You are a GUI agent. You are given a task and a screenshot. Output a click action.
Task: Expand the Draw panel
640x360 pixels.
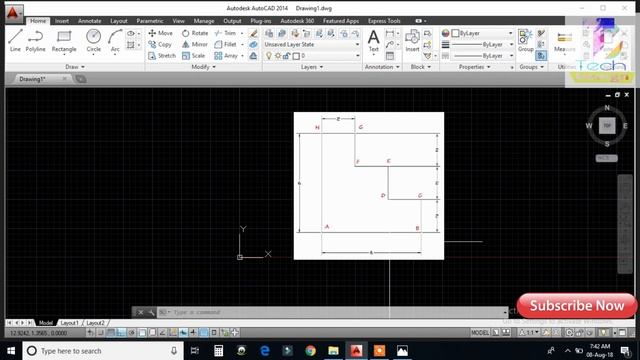75,67
